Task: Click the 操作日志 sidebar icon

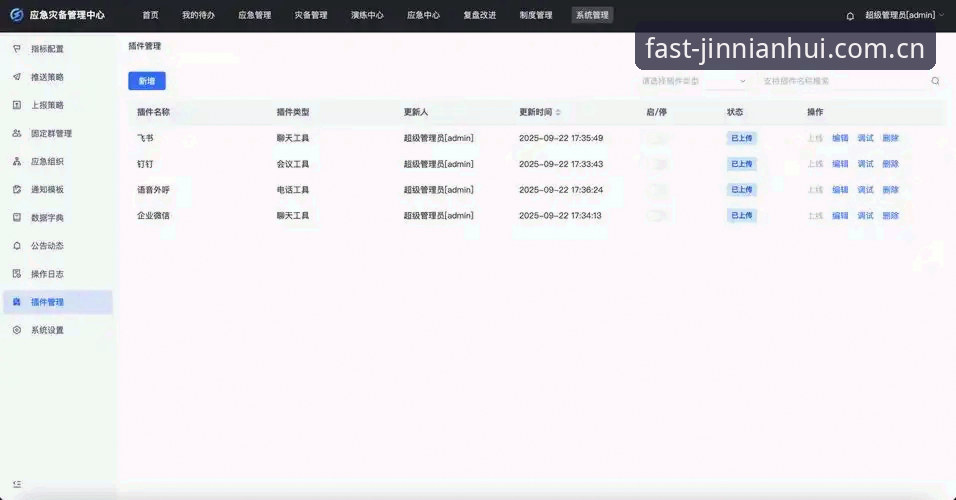Action: (x=17, y=274)
